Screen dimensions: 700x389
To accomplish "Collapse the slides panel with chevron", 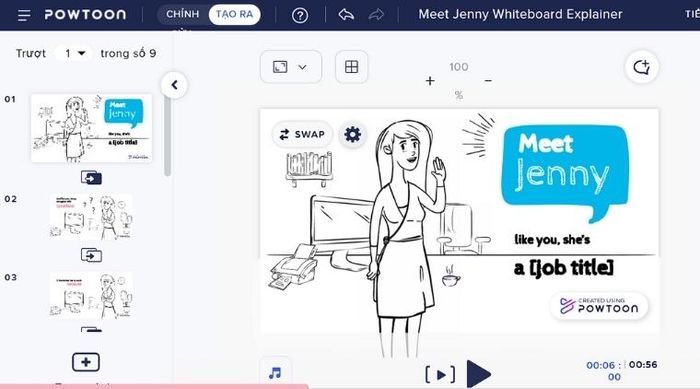I will coord(174,85).
